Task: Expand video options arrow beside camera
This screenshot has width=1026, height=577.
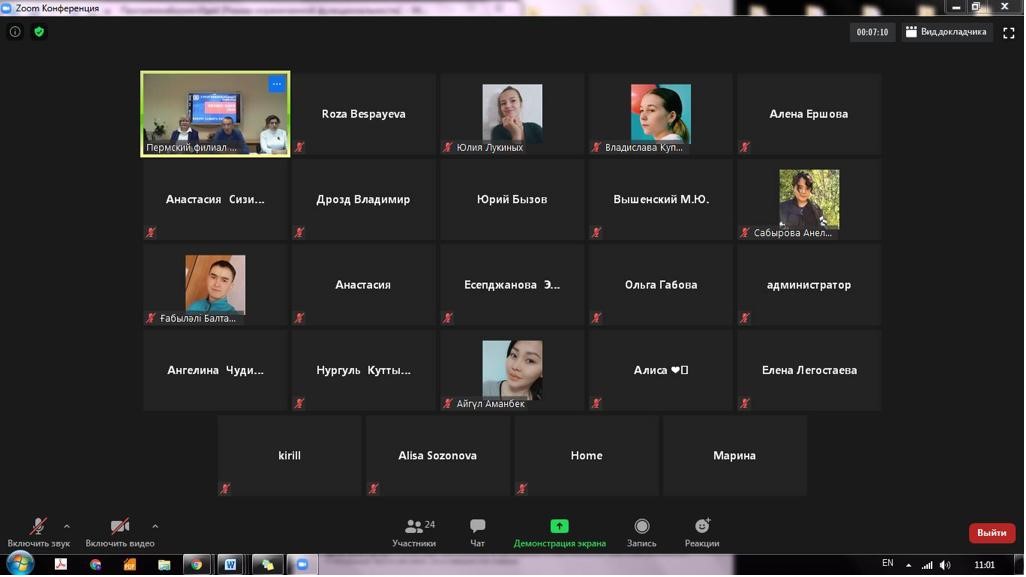Action: pos(155,526)
